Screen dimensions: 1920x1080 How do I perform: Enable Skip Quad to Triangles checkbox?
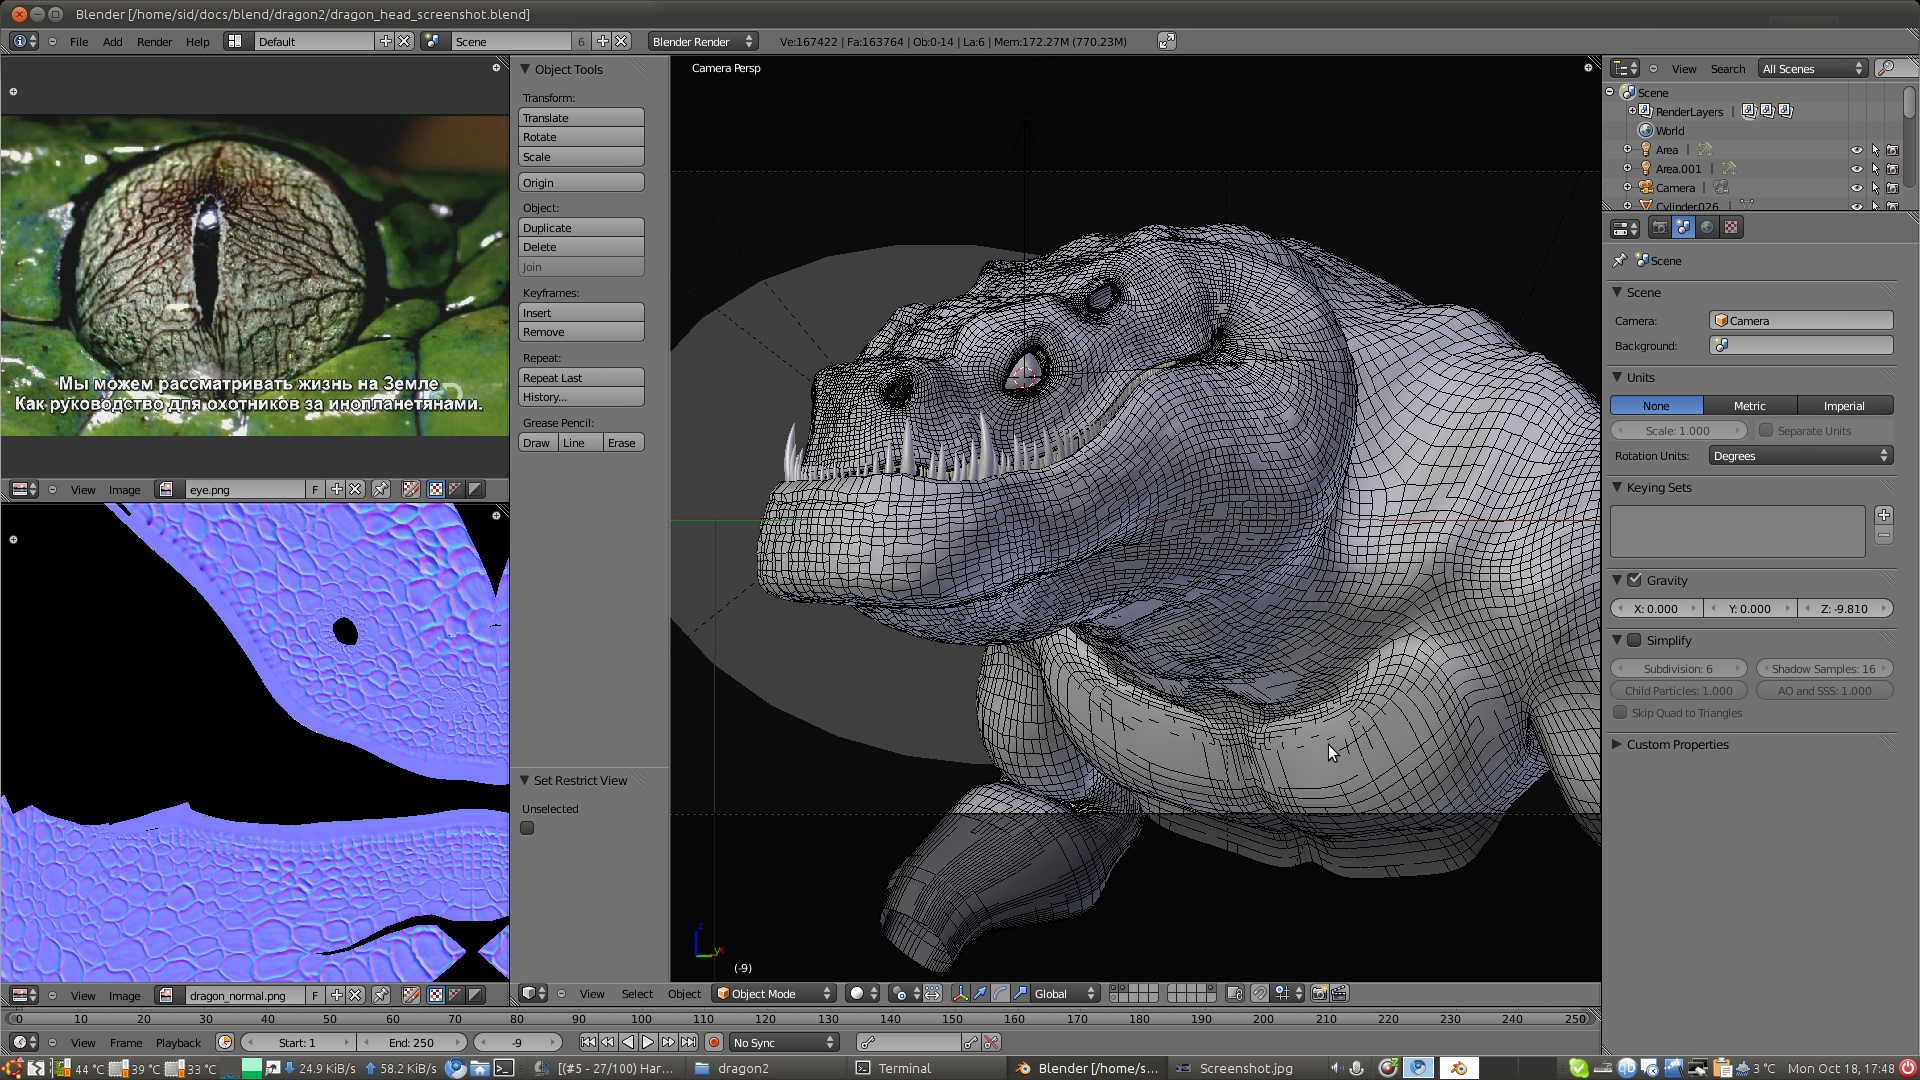pos(1619,712)
